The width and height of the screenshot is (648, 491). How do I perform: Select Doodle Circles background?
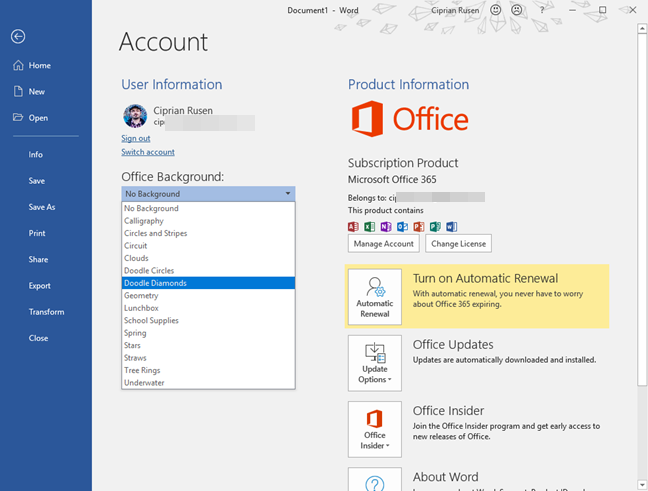208,270
